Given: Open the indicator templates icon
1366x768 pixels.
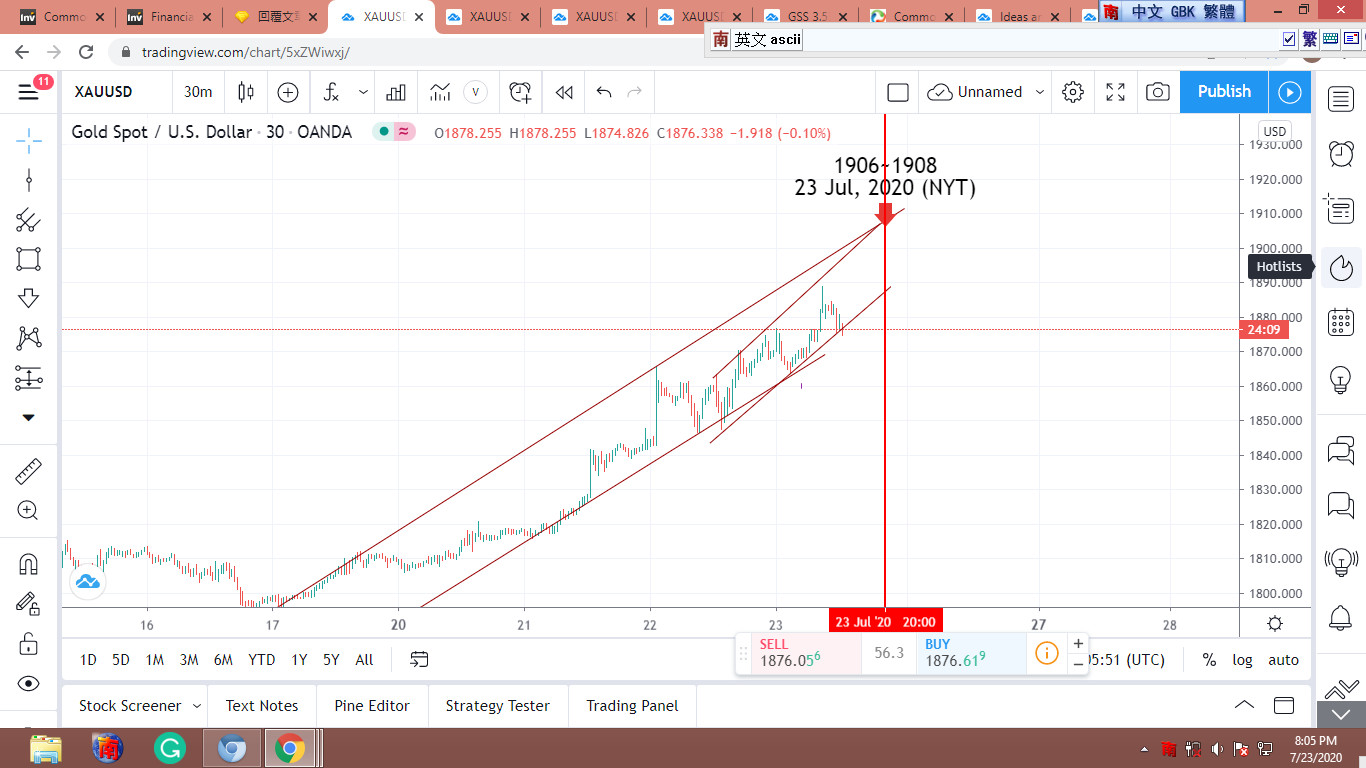Looking at the screenshot, I should coord(440,92).
